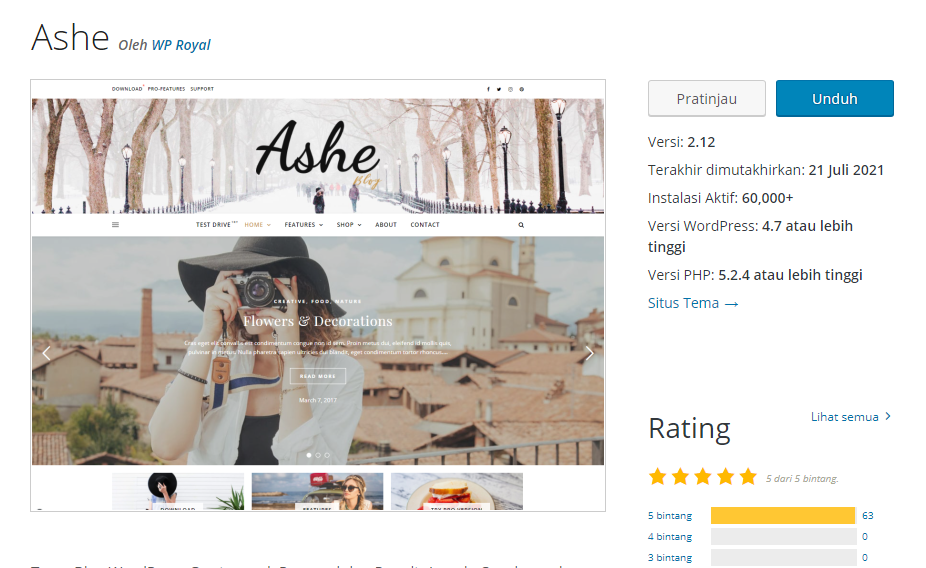Click the 4 bintang empty rating bar
Image resolution: width=926 pixels, height=568 pixels.
783,537
